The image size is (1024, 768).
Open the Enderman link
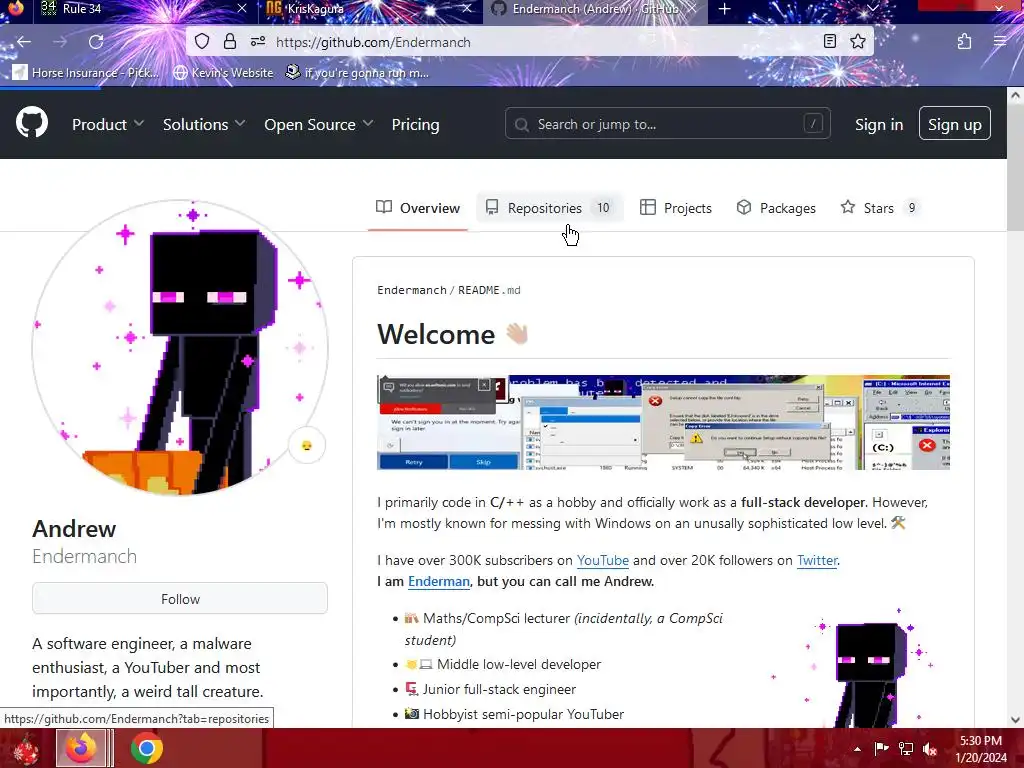[439, 581]
